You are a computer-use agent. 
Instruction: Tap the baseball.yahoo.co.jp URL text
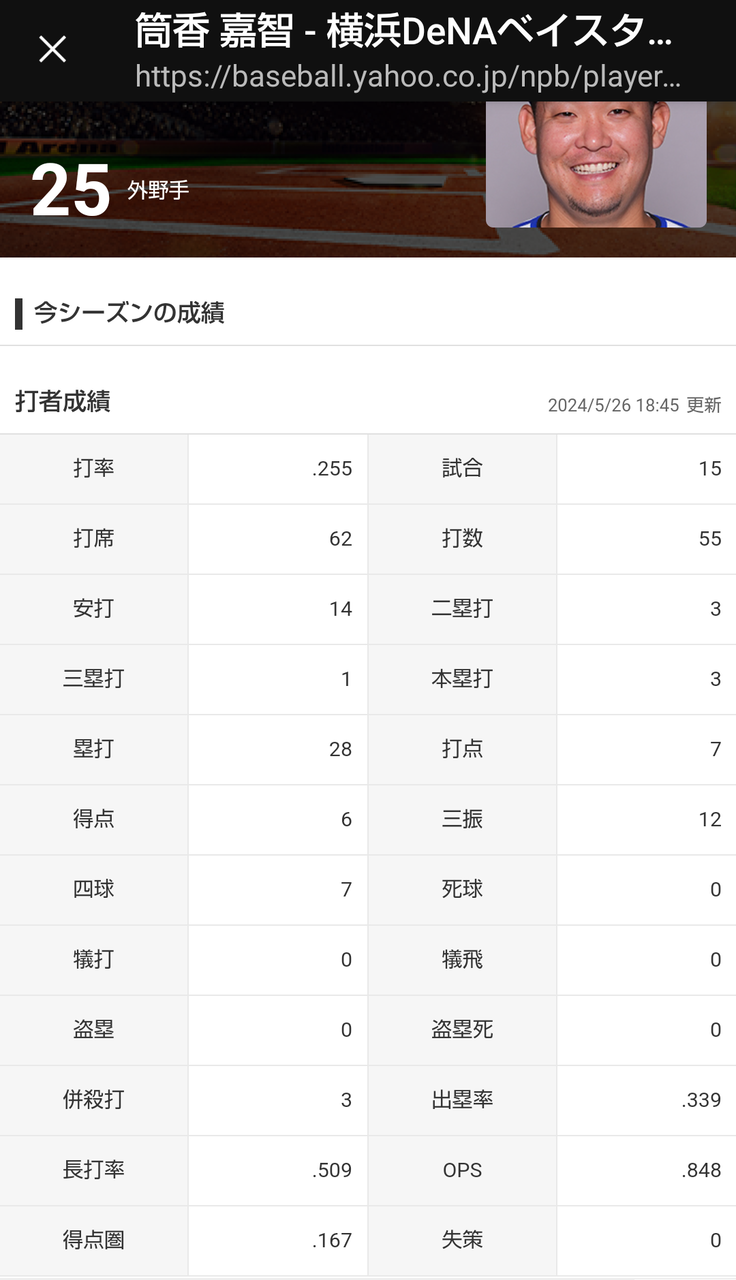[409, 77]
